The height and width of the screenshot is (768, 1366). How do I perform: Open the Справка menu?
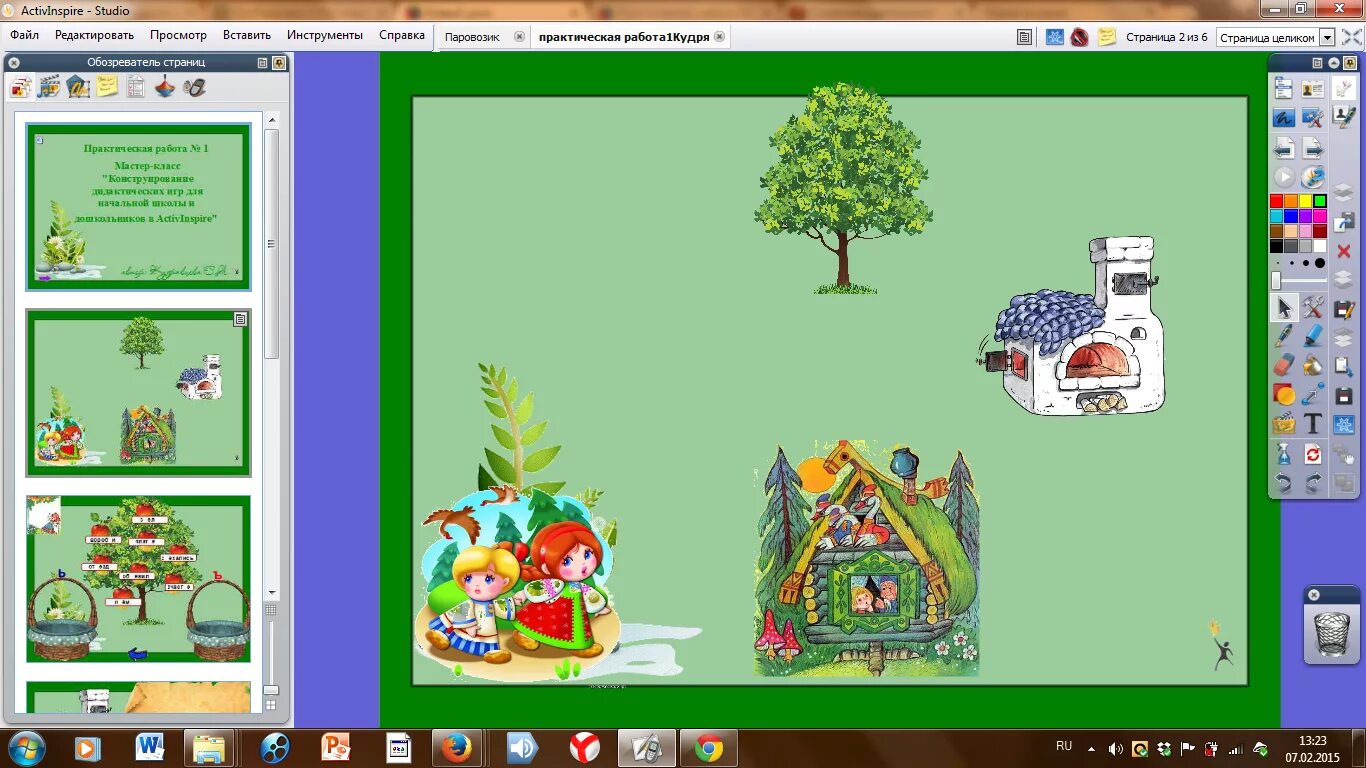pos(402,35)
